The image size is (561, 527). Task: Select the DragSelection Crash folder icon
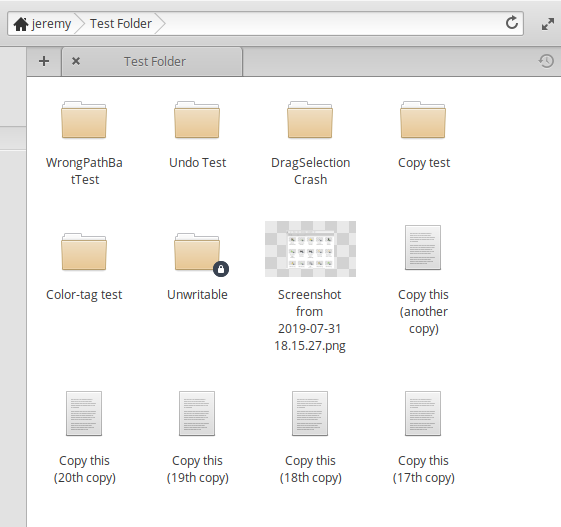tap(310, 120)
